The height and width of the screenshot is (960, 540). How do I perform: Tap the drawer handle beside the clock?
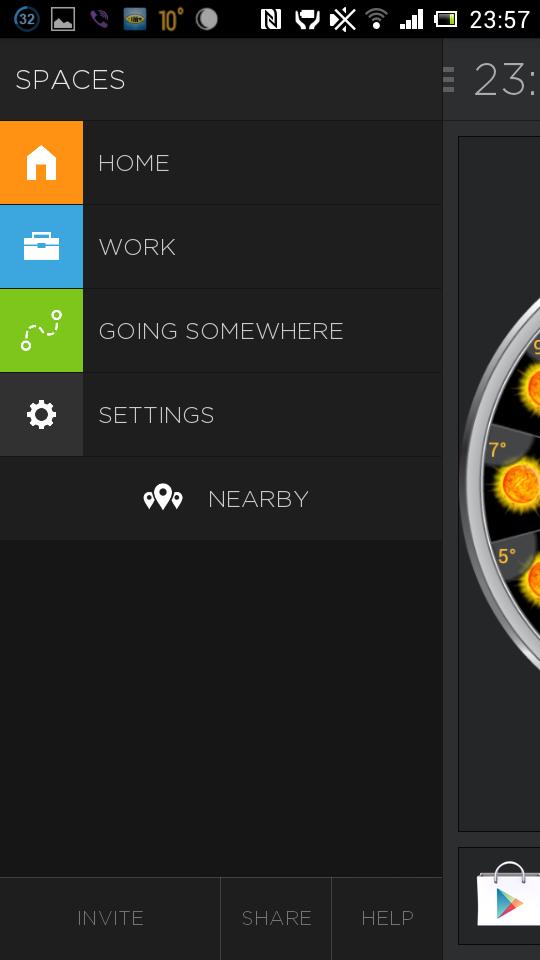click(449, 80)
